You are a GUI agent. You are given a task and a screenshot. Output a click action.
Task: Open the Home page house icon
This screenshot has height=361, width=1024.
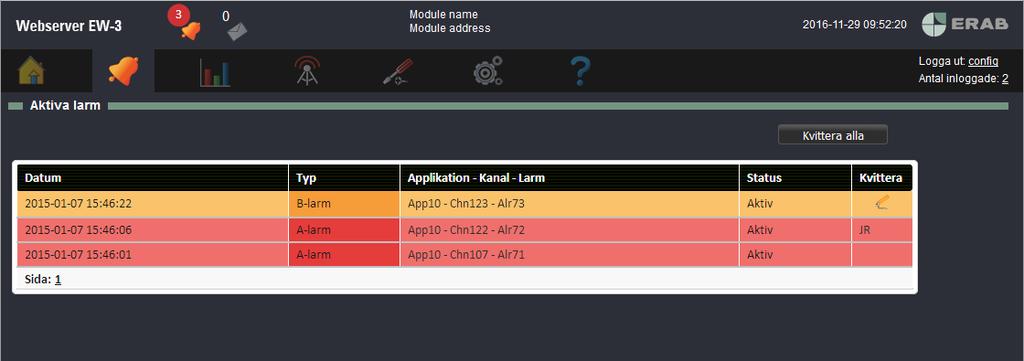point(31,71)
